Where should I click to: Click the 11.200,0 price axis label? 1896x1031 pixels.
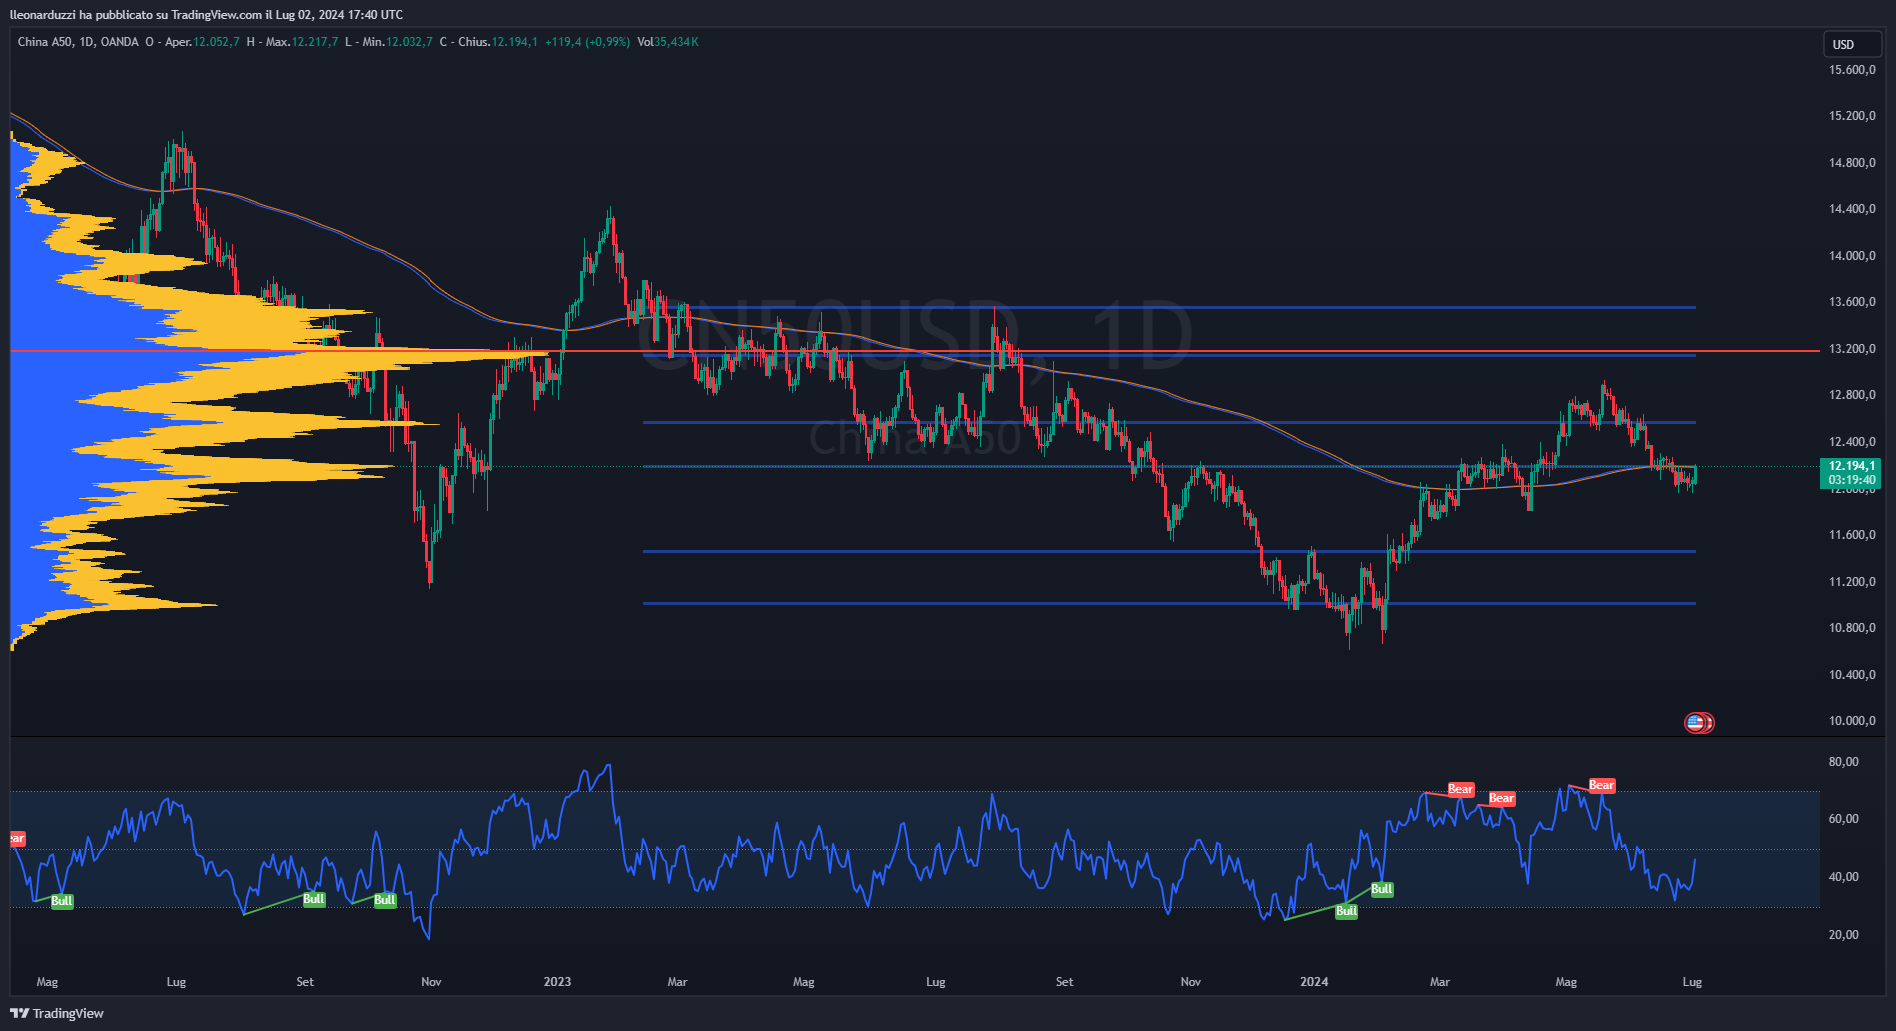[1852, 582]
